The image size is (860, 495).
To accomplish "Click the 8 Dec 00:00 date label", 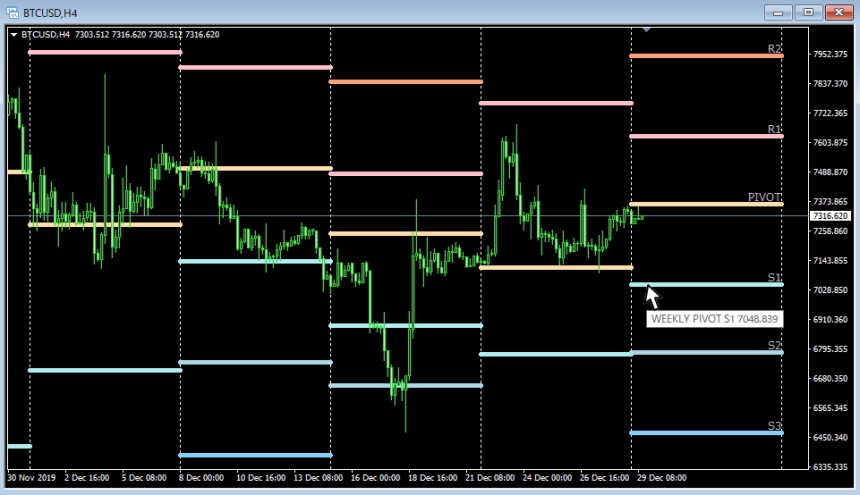I will [201, 477].
